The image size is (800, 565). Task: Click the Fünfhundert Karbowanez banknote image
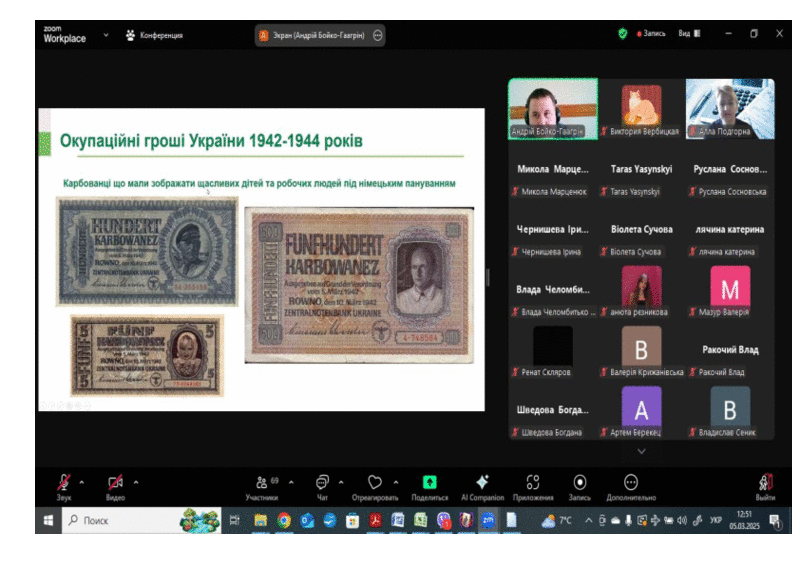click(x=359, y=285)
